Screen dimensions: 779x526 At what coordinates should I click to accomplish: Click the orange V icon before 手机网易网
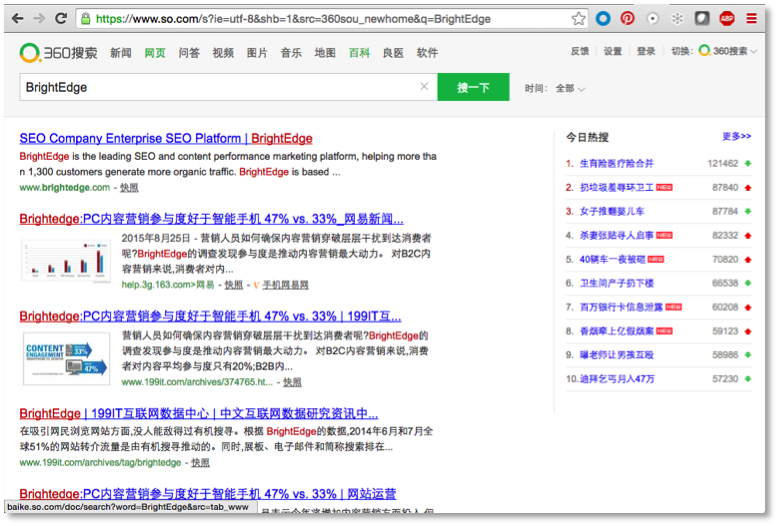pyautogui.click(x=256, y=285)
